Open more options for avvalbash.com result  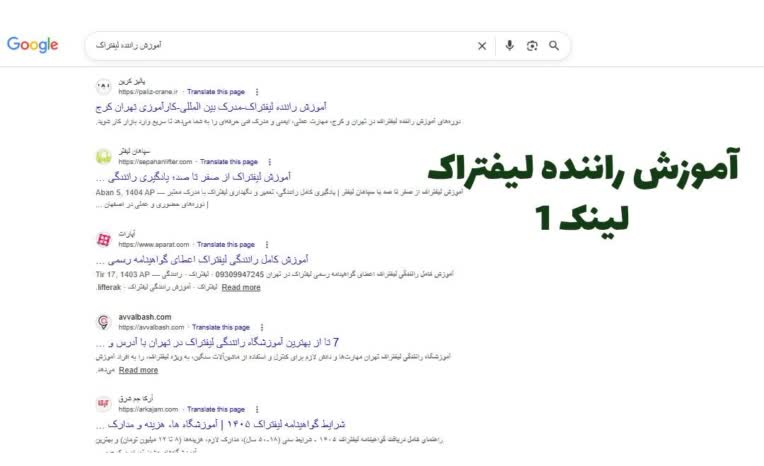[262, 328]
